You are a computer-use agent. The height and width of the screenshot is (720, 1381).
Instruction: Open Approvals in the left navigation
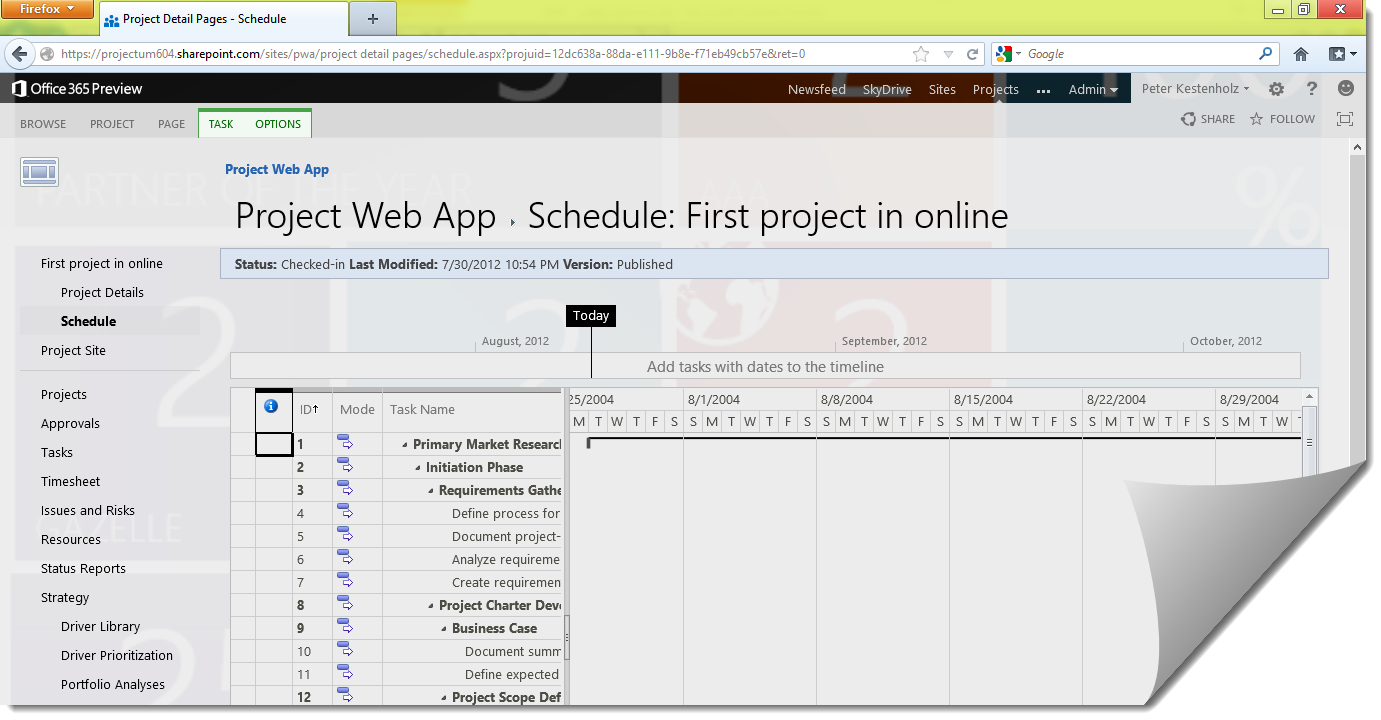point(70,423)
